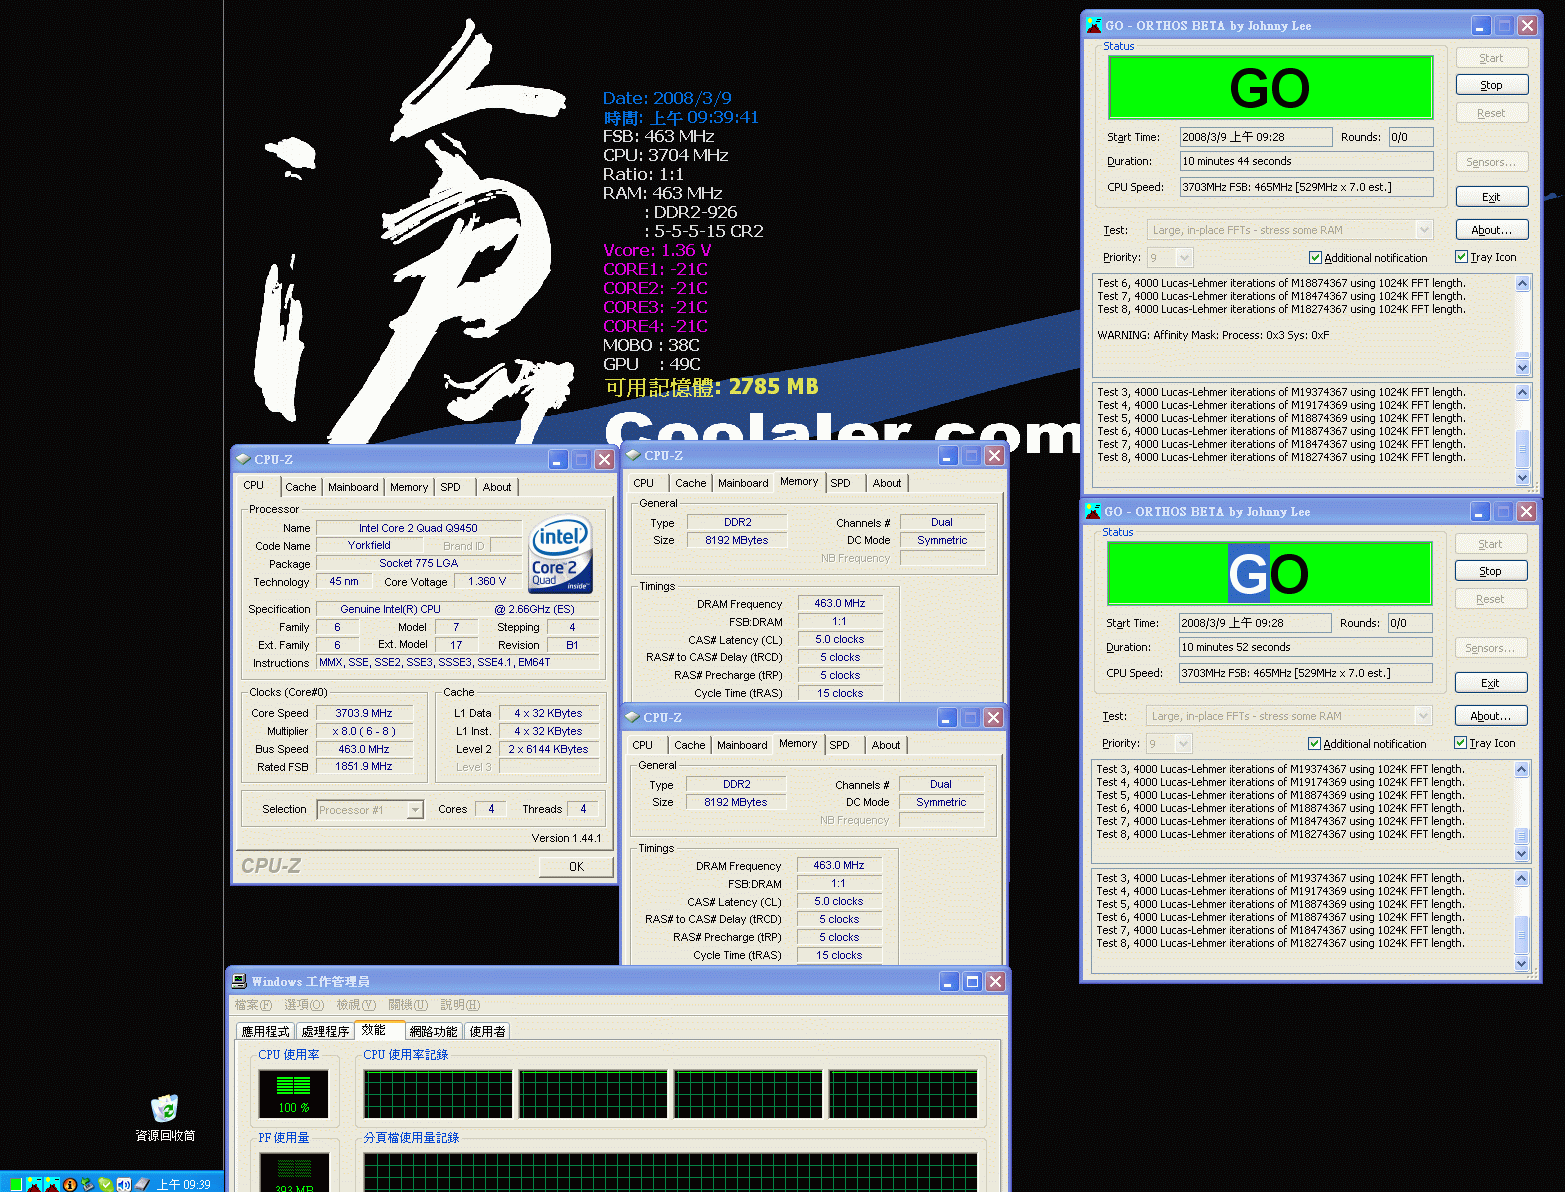Viewport: 1565px width, 1192px height.
Task: Click the Intel Core 2 Quad logo
Action: coord(561,554)
